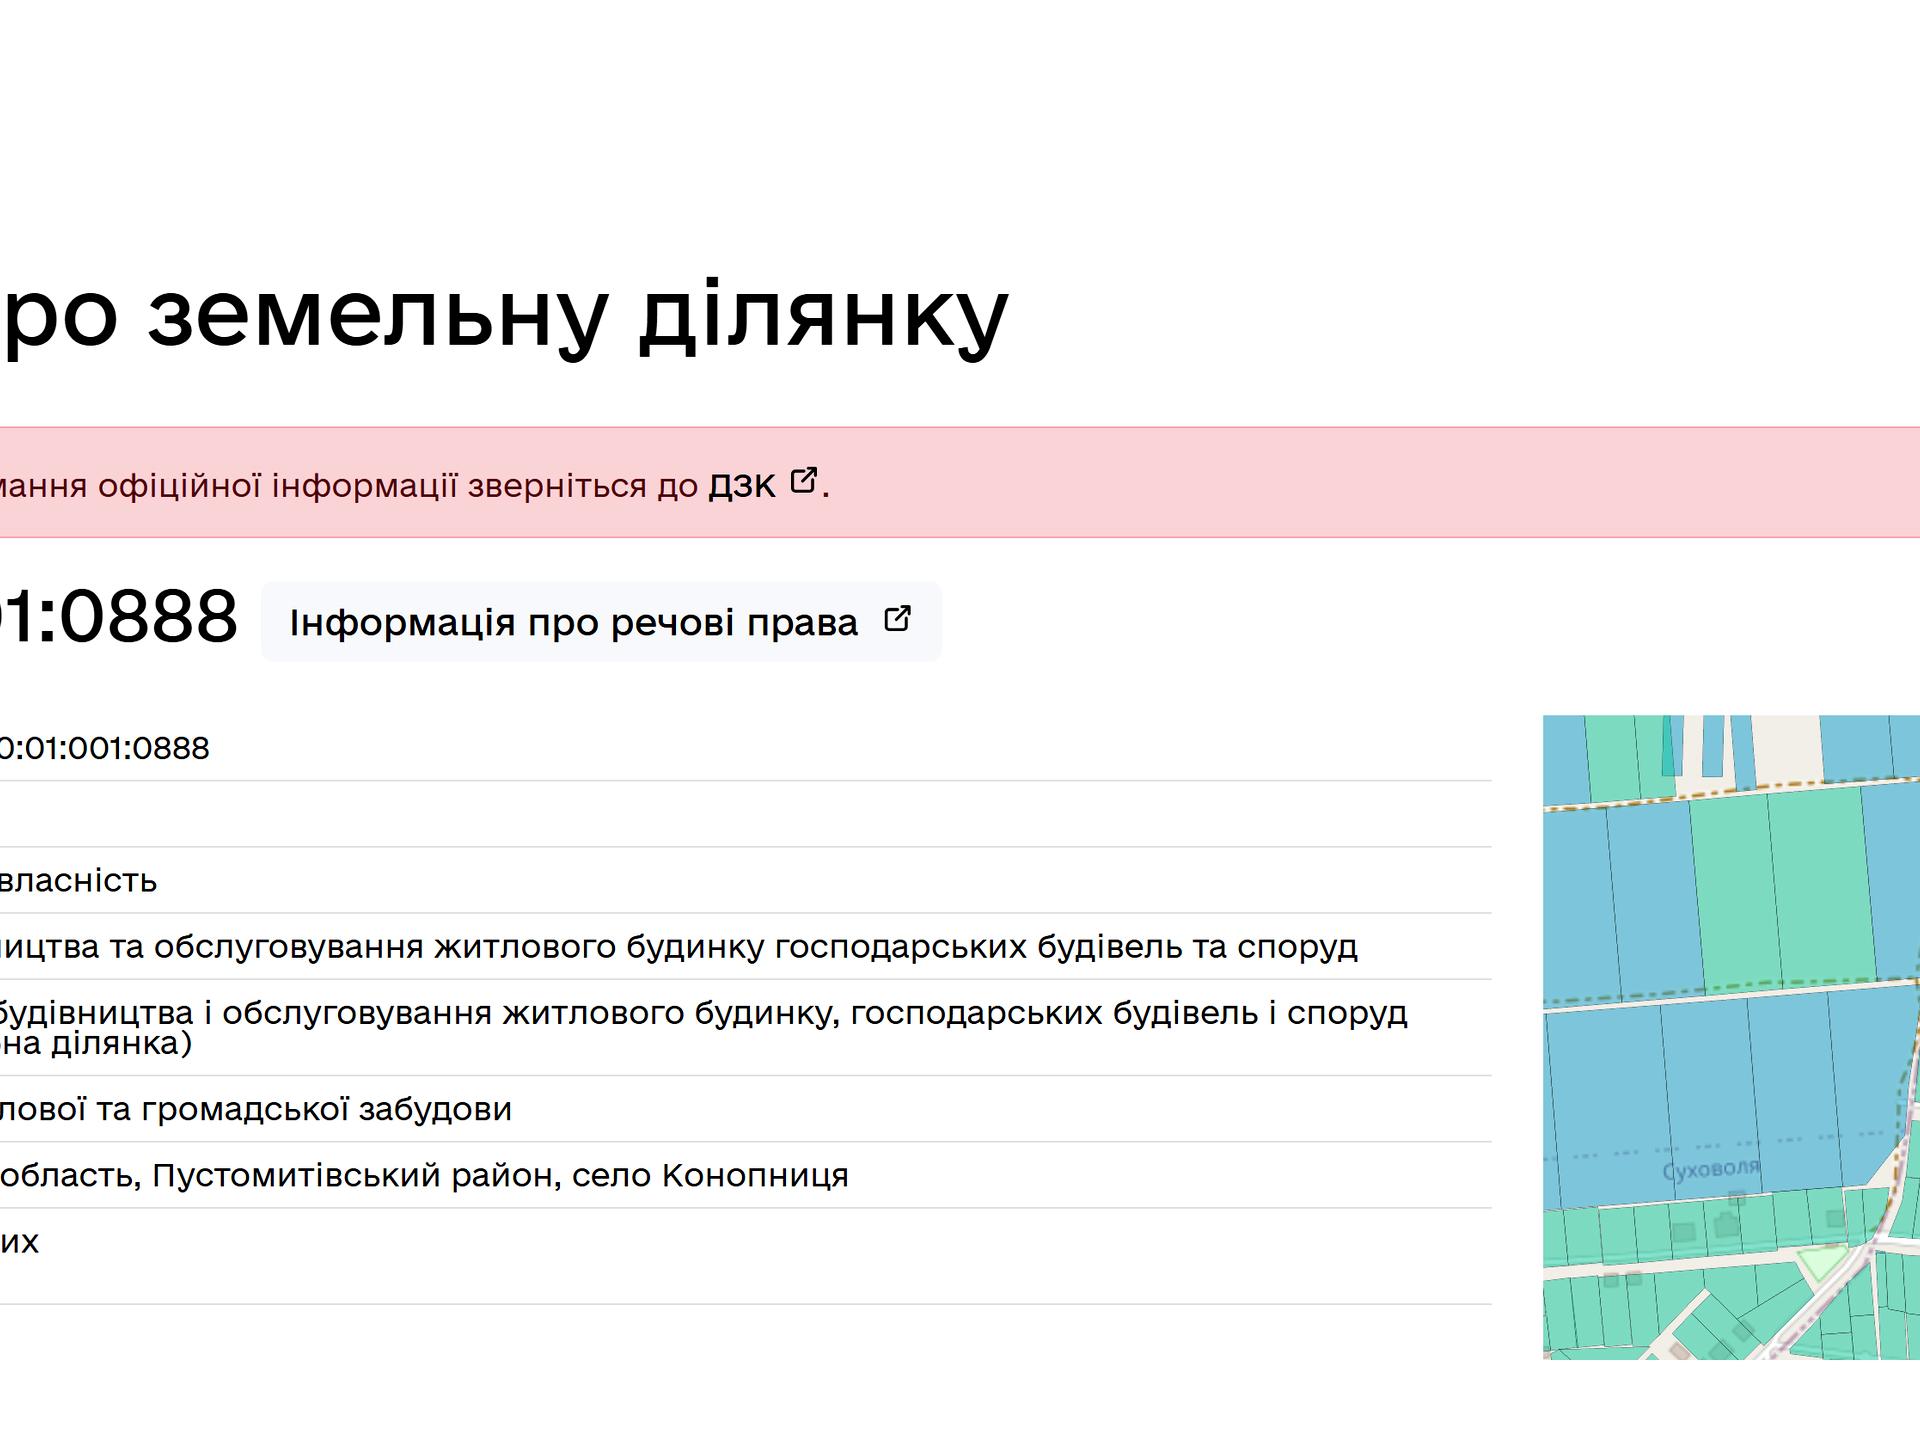The image size is (1920, 1440).
Task: Click the pink notification banner text
Action: click(x=348, y=486)
